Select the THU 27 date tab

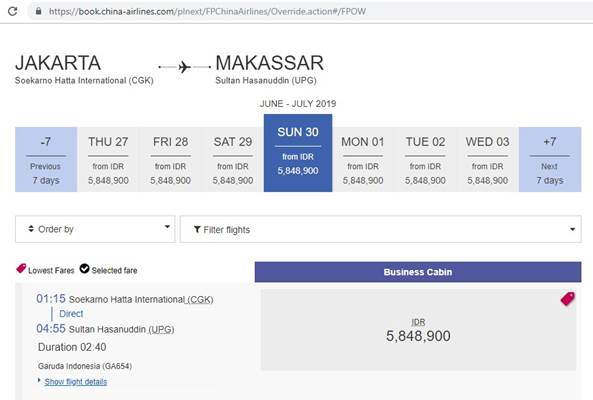click(108, 160)
